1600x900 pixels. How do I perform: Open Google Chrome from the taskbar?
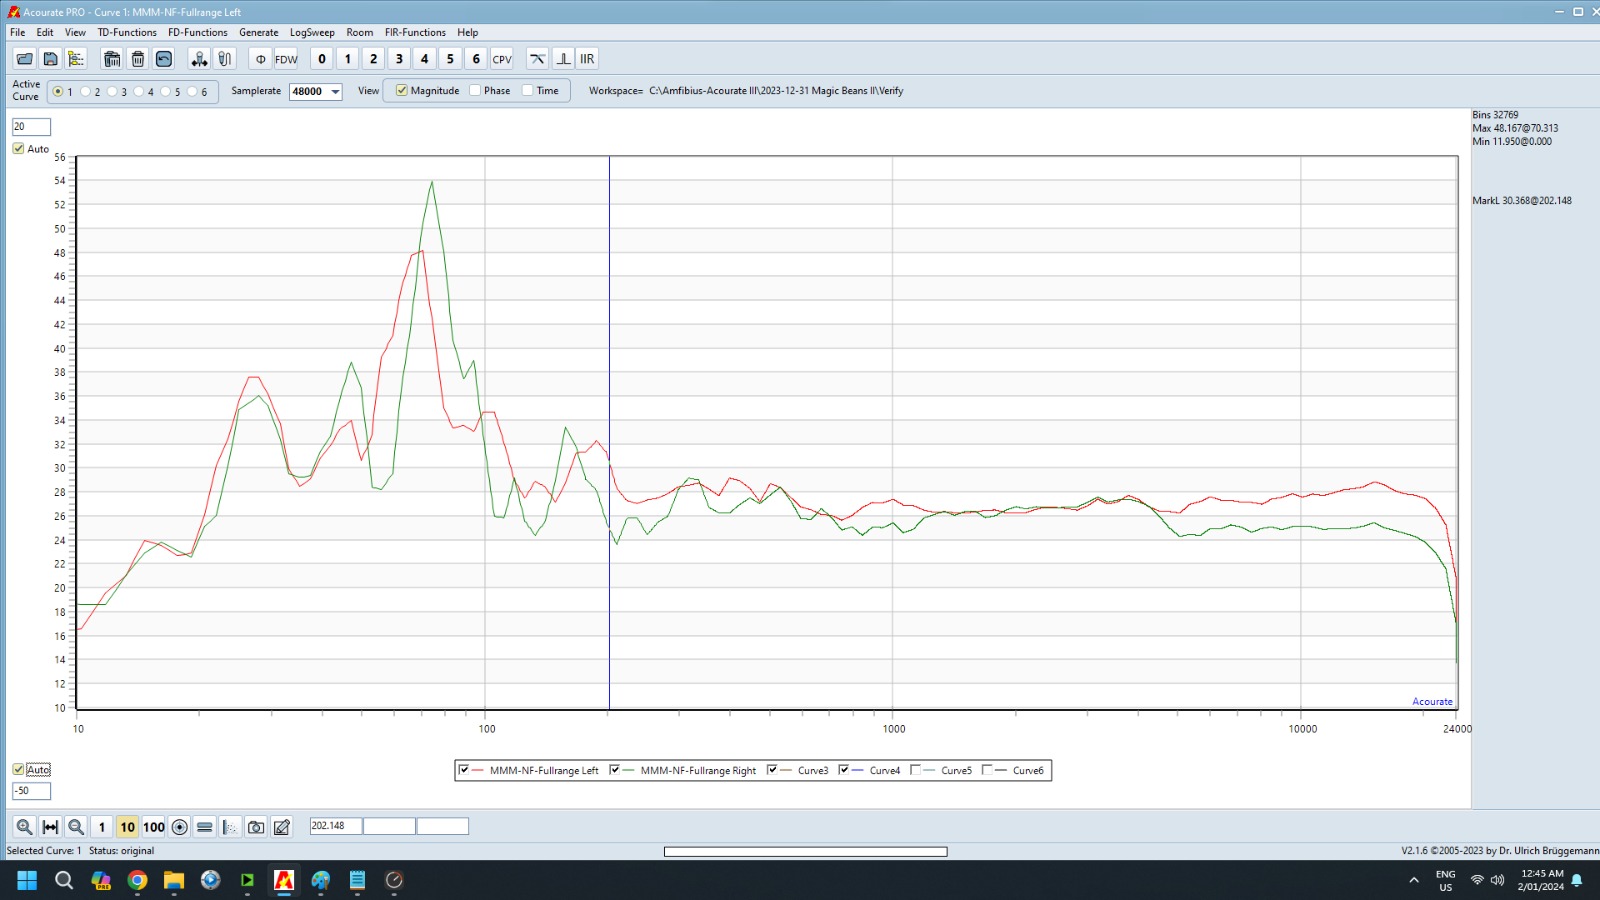[137, 880]
